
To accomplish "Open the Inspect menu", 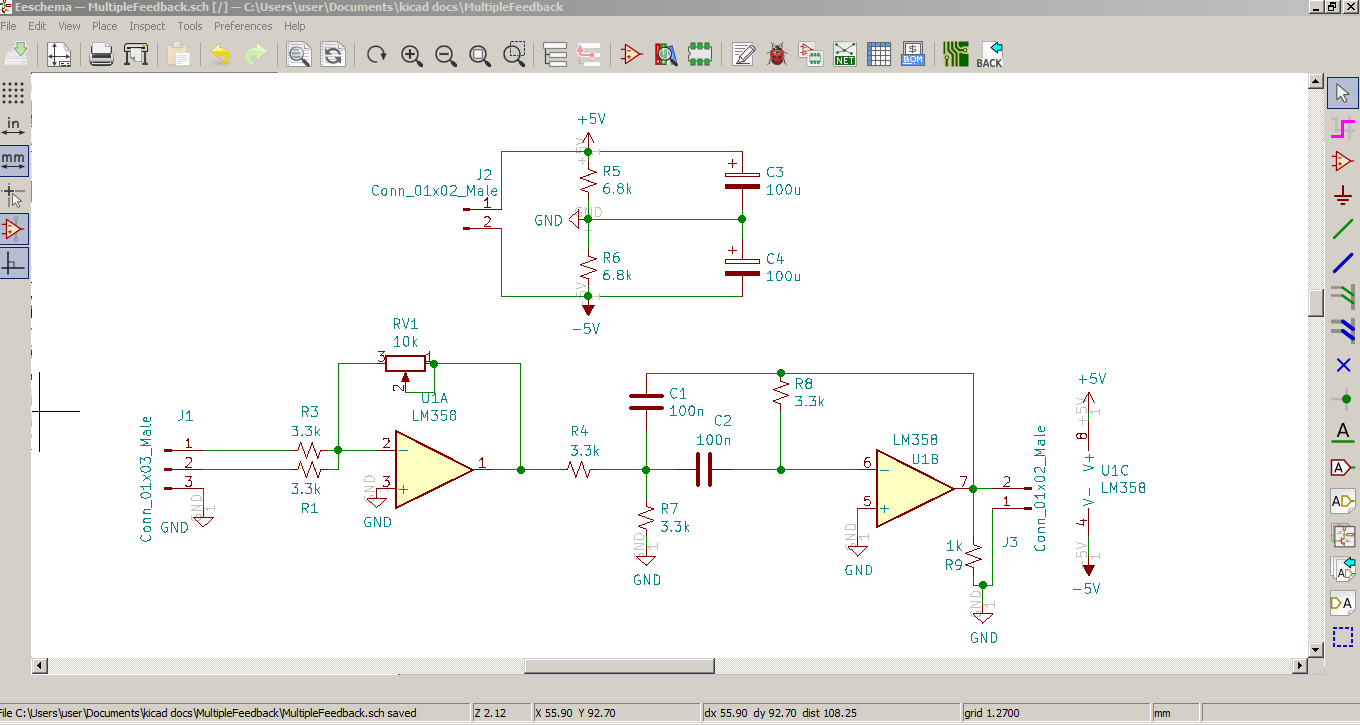I will (x=146, y=26).
